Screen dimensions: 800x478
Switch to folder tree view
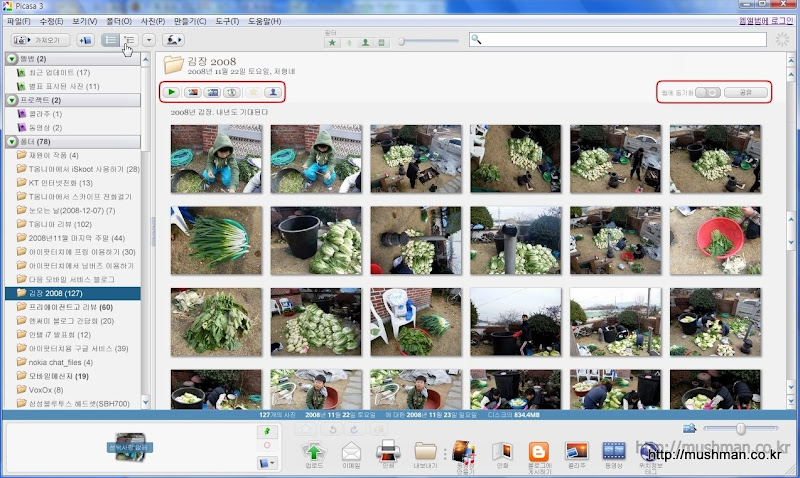click(129, 40)
